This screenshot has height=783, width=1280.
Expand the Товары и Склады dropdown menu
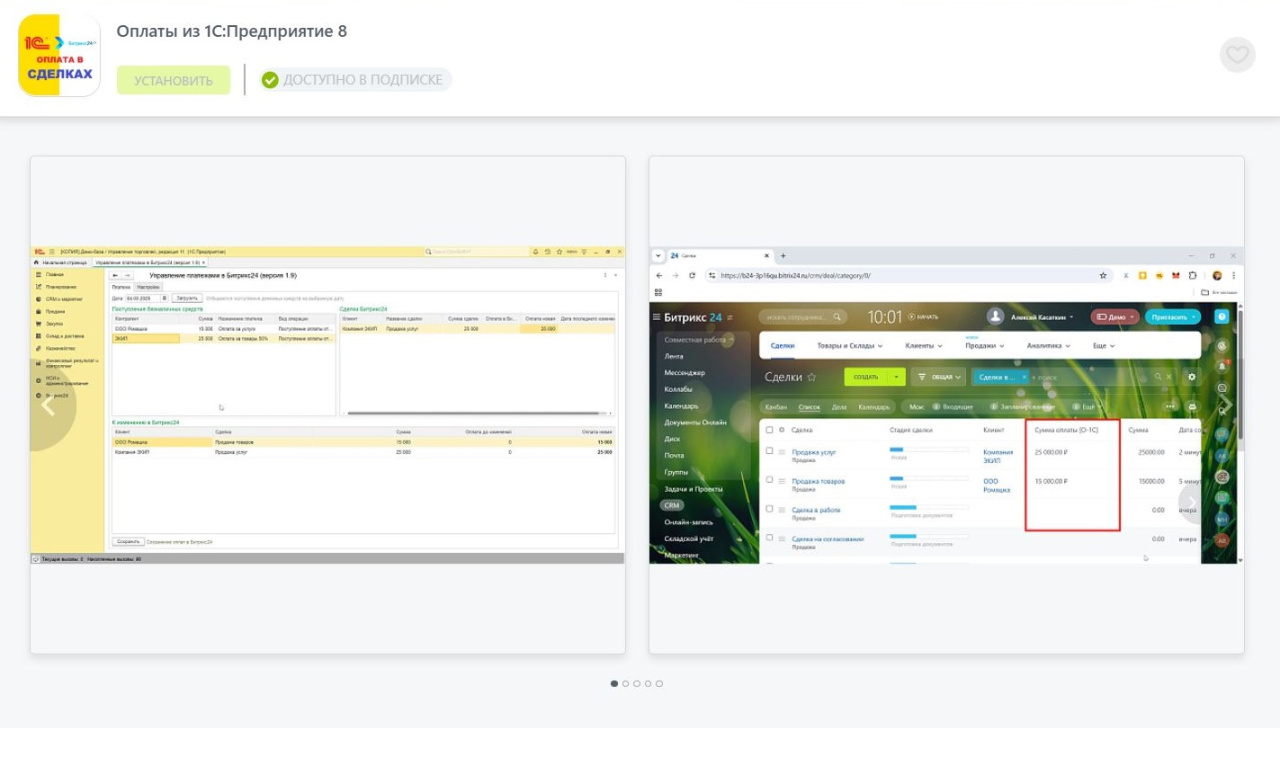pos(849,346)
